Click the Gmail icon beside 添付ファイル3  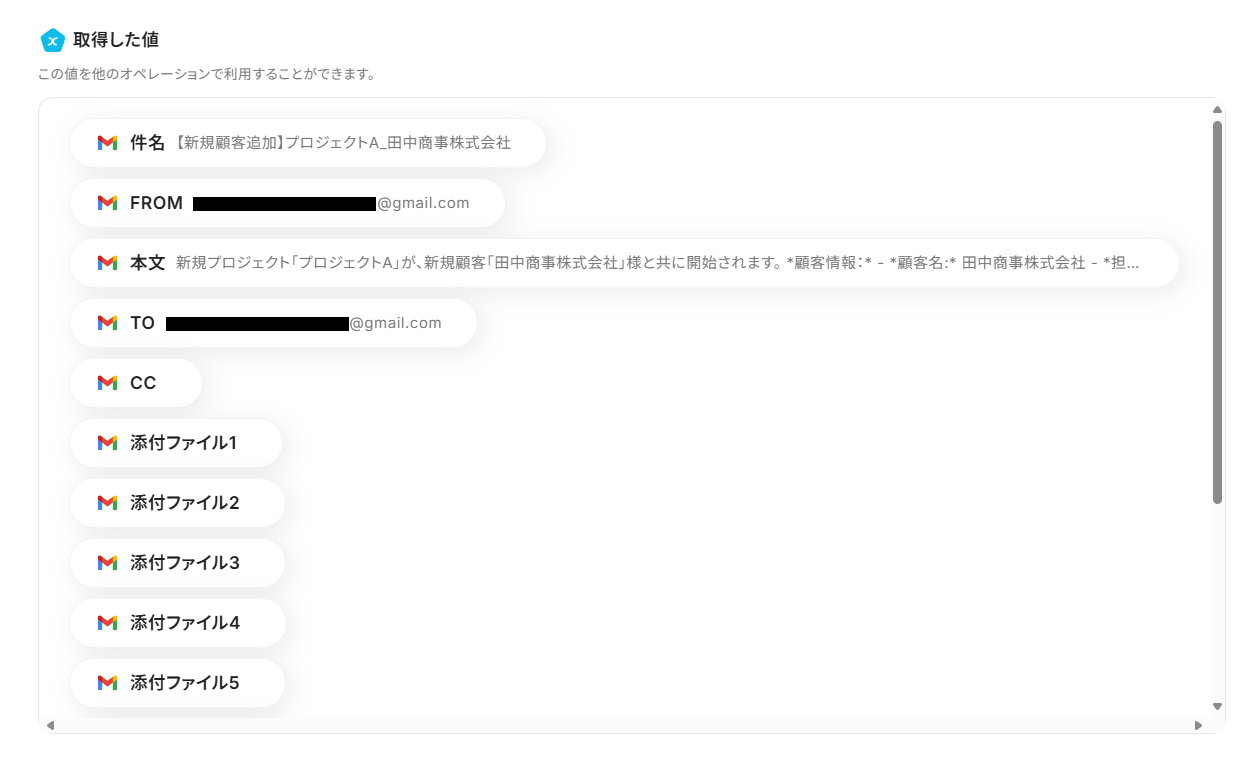point(107,563)
